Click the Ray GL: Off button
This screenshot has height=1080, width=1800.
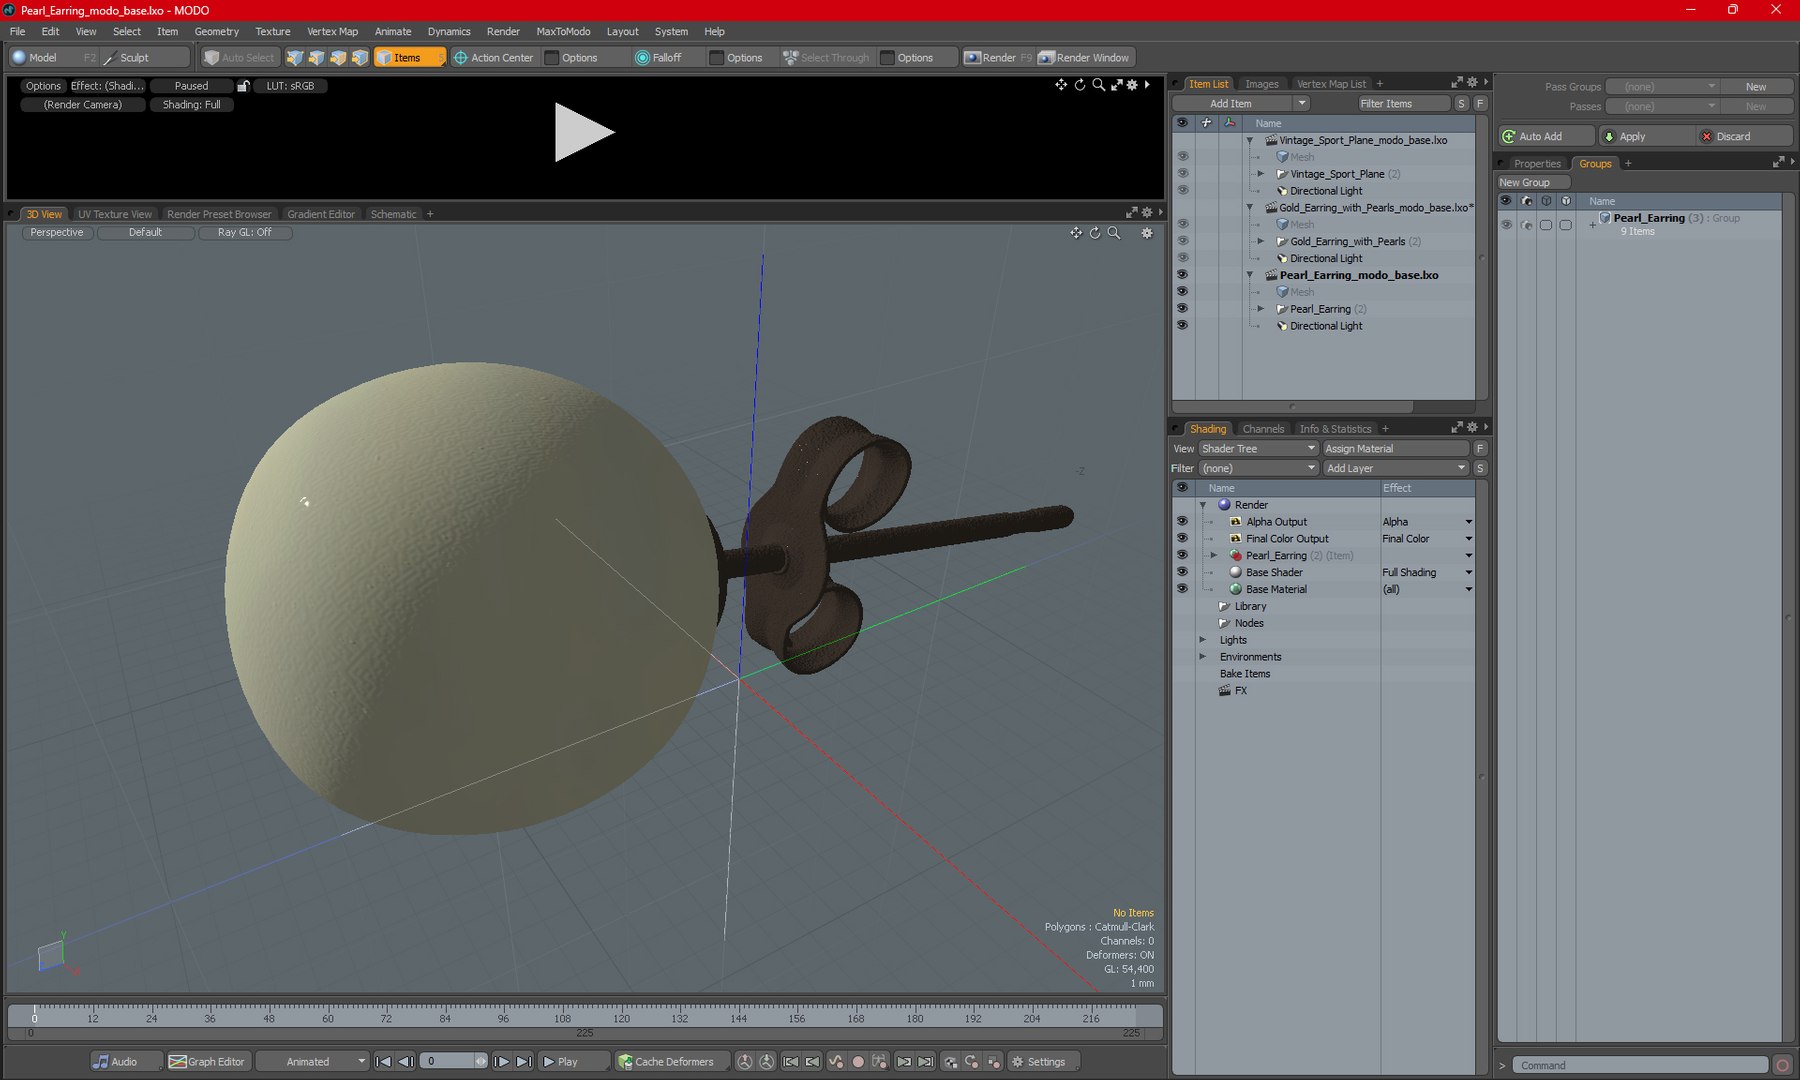(x=245, y=233)
